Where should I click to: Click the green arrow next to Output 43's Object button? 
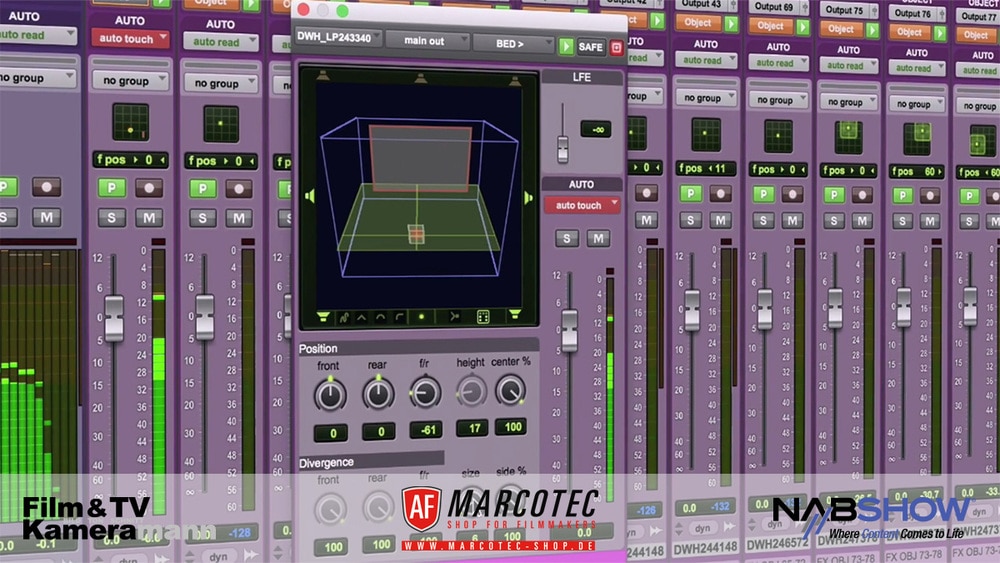coord(731,24)
